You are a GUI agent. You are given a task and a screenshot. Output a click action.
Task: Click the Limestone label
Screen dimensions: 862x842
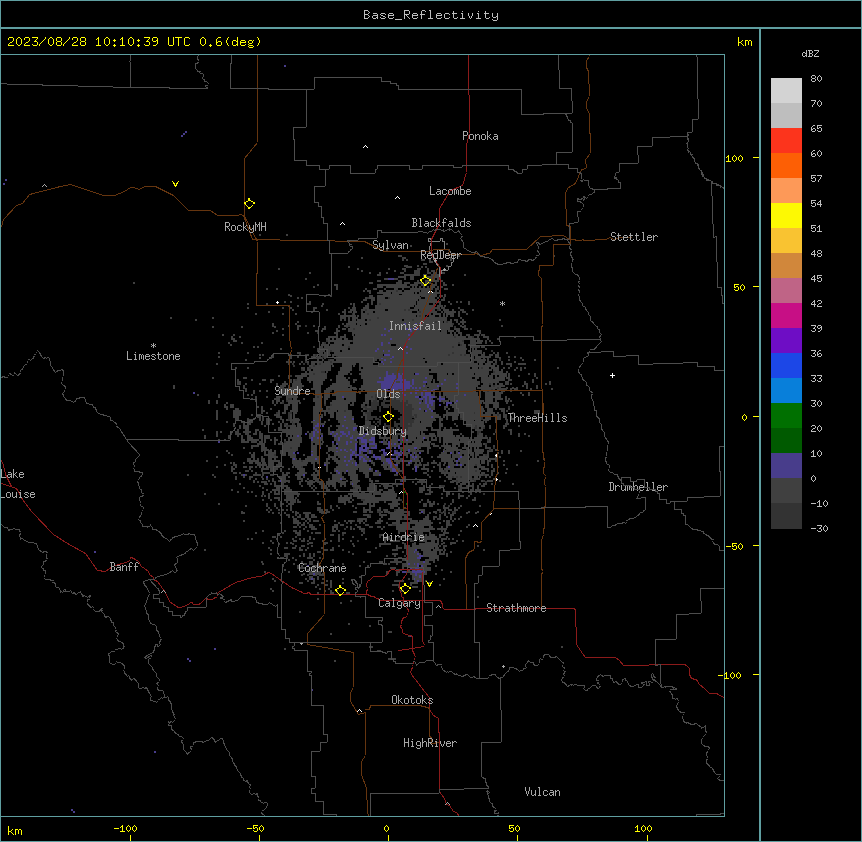[x=153, y=356]
